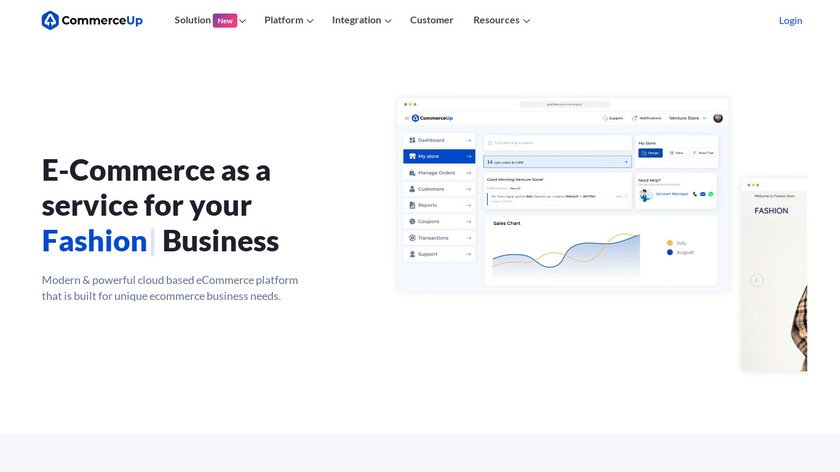Click the Coupons icon in sidebar
This screenshot has width=840, height=472.
coord(412,221)
